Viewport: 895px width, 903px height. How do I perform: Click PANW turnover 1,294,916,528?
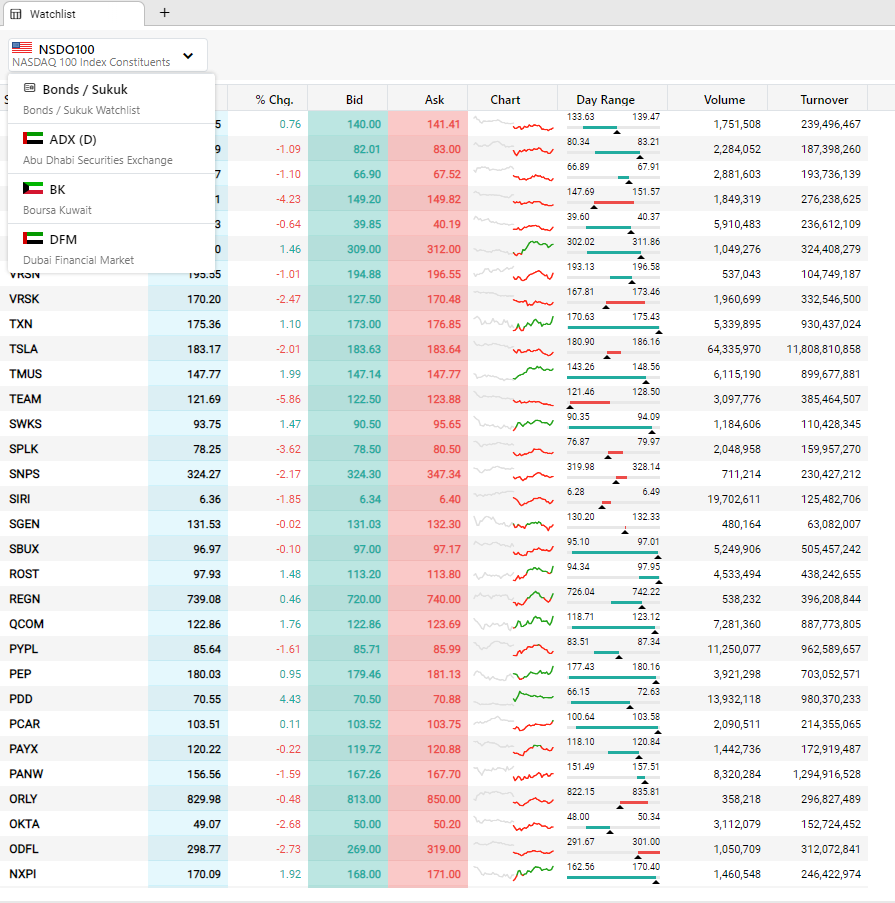pos(827,774)
